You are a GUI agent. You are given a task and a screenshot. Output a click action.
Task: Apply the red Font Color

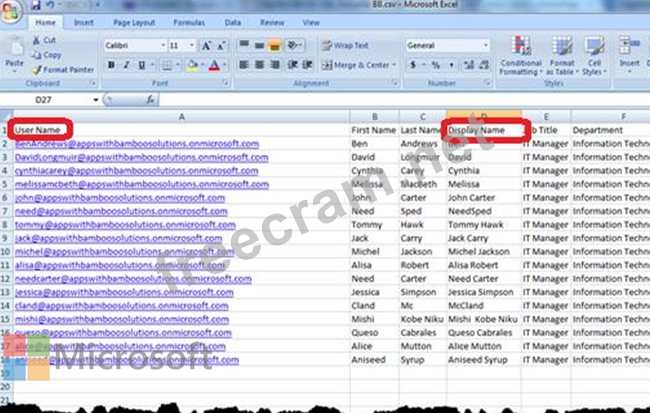click(x=214, y=65)
